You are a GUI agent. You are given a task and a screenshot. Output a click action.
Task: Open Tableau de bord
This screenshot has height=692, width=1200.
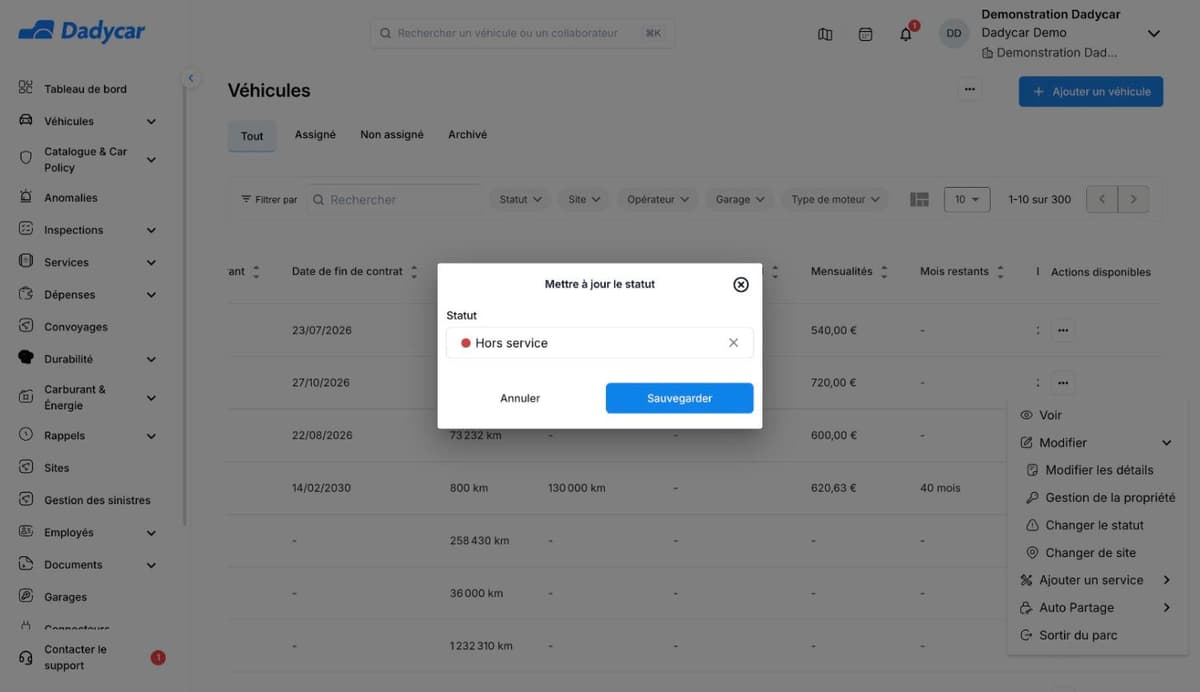pyautogui.click(x=85, y=89)
